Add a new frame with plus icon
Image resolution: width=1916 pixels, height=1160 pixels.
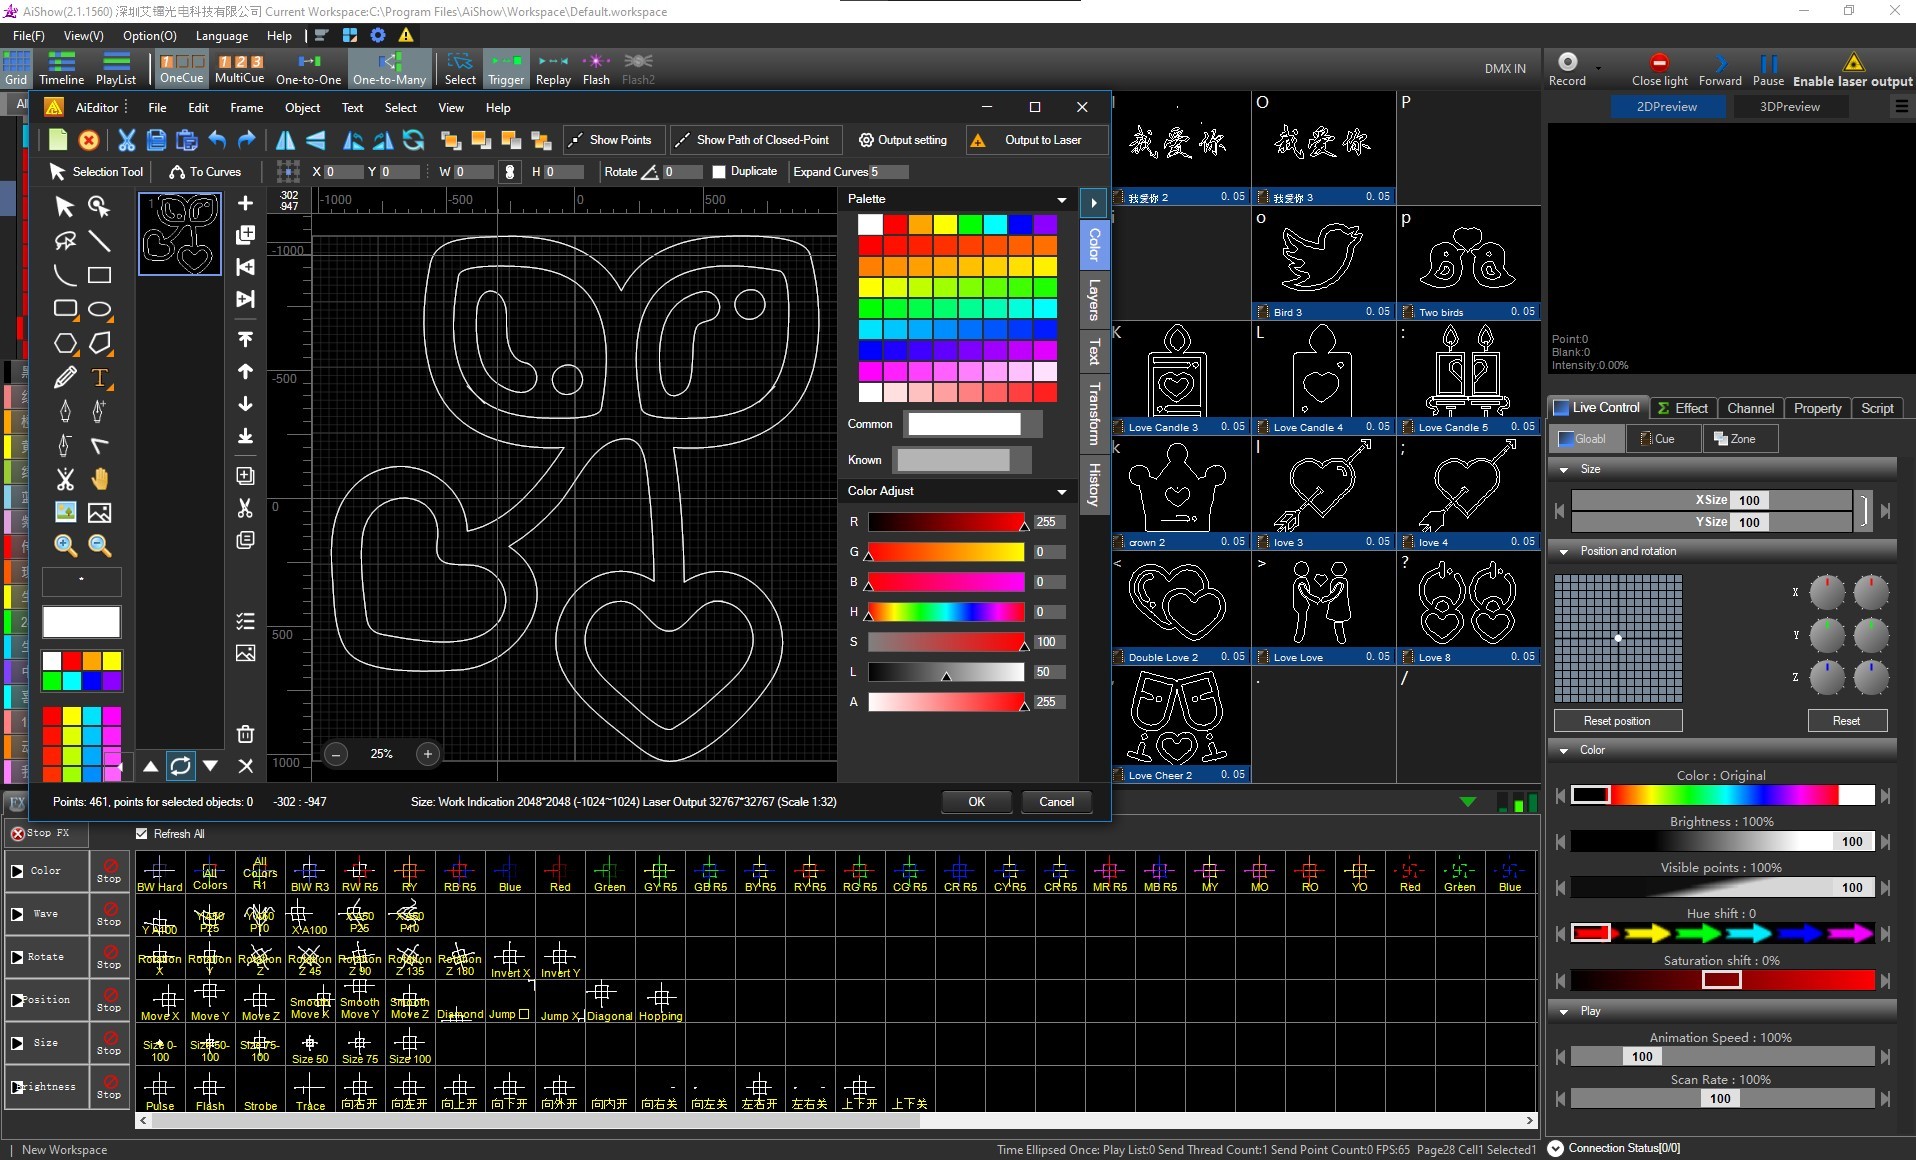(245, 203)
